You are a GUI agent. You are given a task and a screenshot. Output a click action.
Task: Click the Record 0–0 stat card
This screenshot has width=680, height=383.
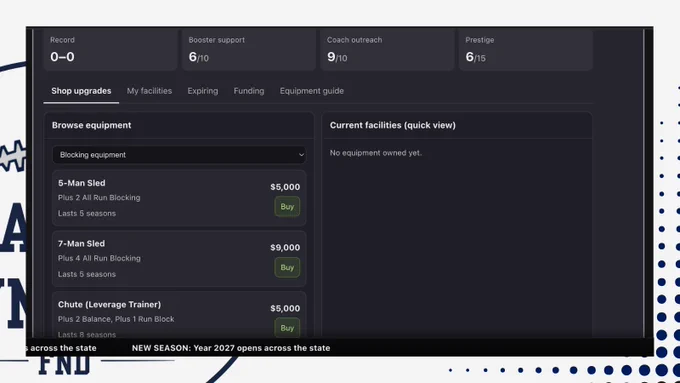coord(111,49)
